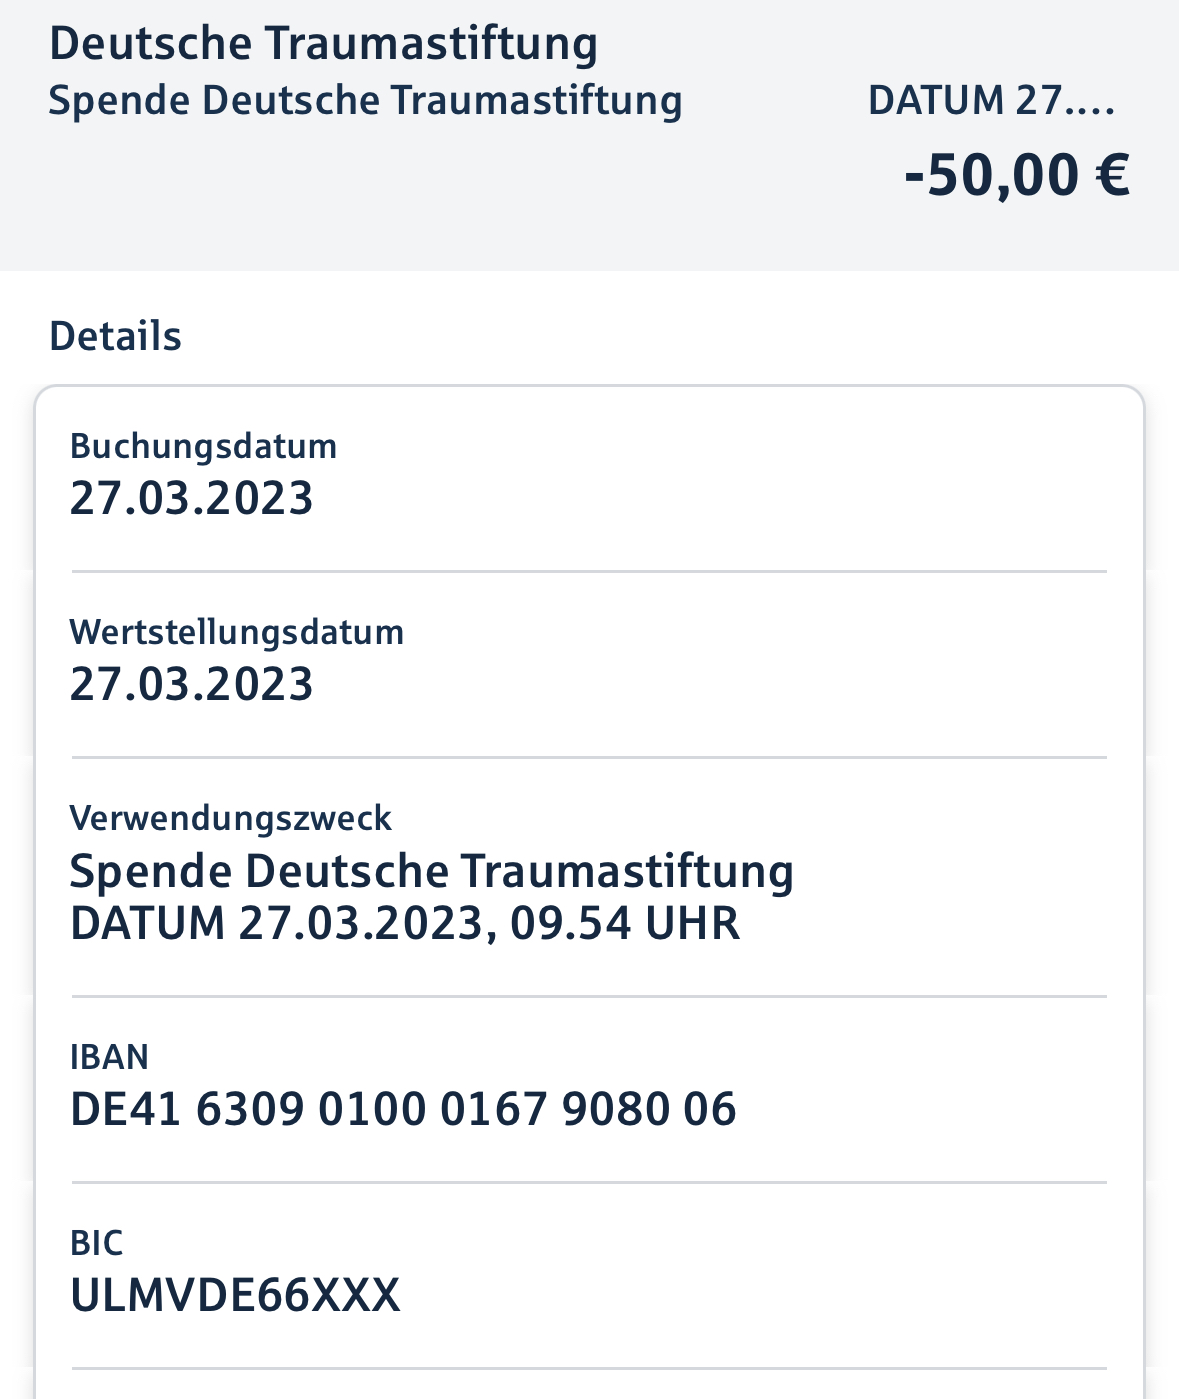Tap the Deutsche Traumastiftung header title
Viewport: 1179px width, 1399px height.
point(323,44)
